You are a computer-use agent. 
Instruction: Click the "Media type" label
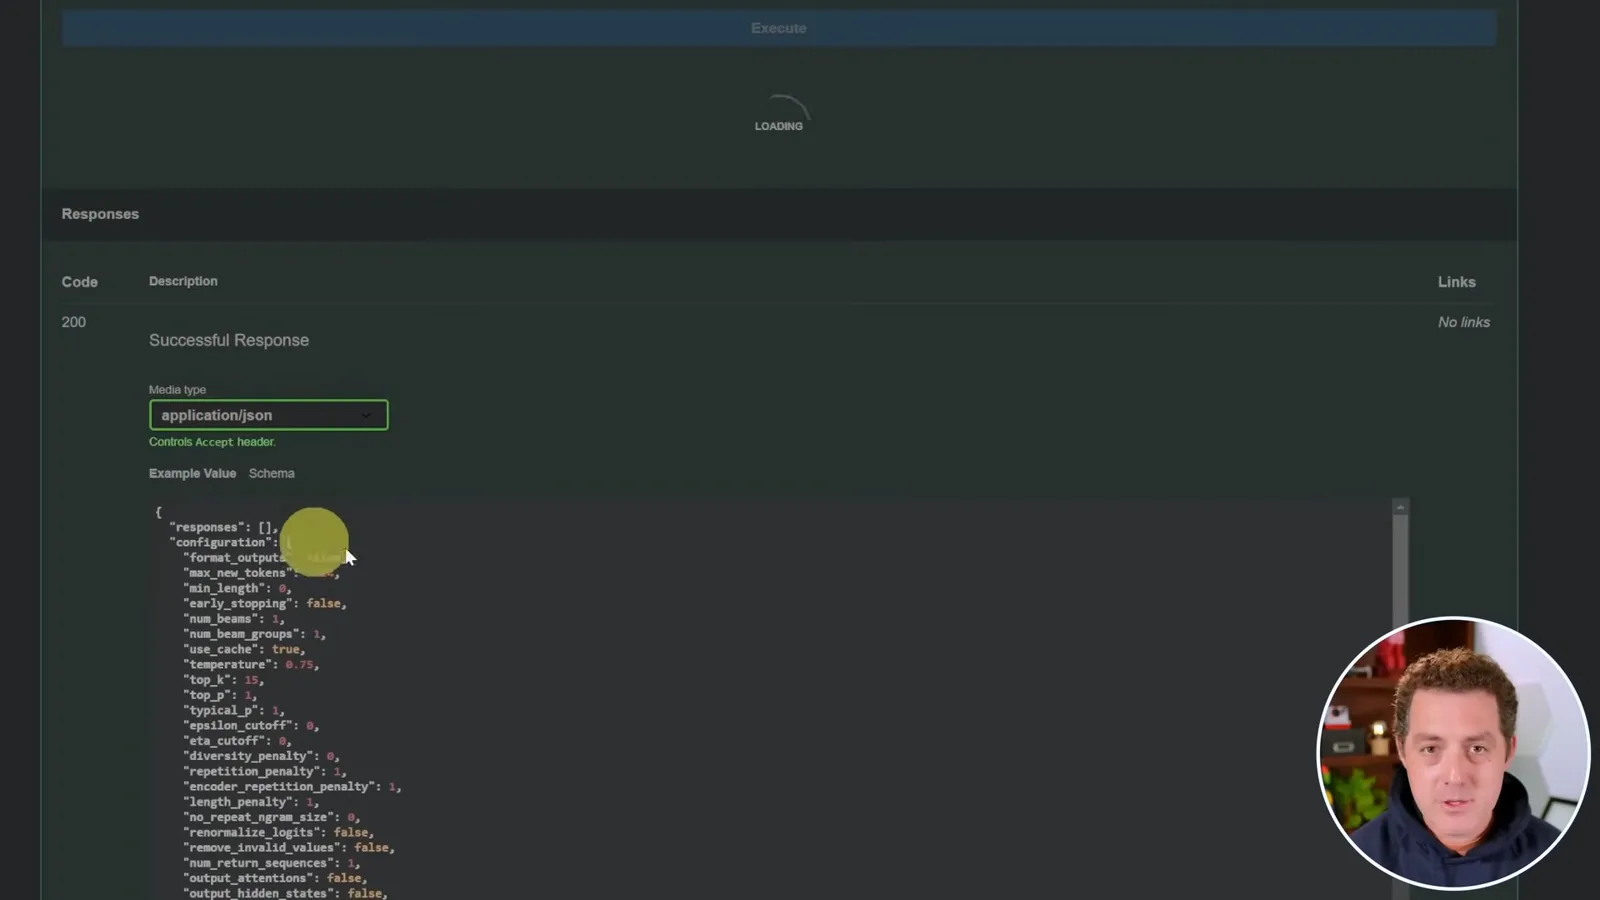pyautogui.click(x=177, y=390)
